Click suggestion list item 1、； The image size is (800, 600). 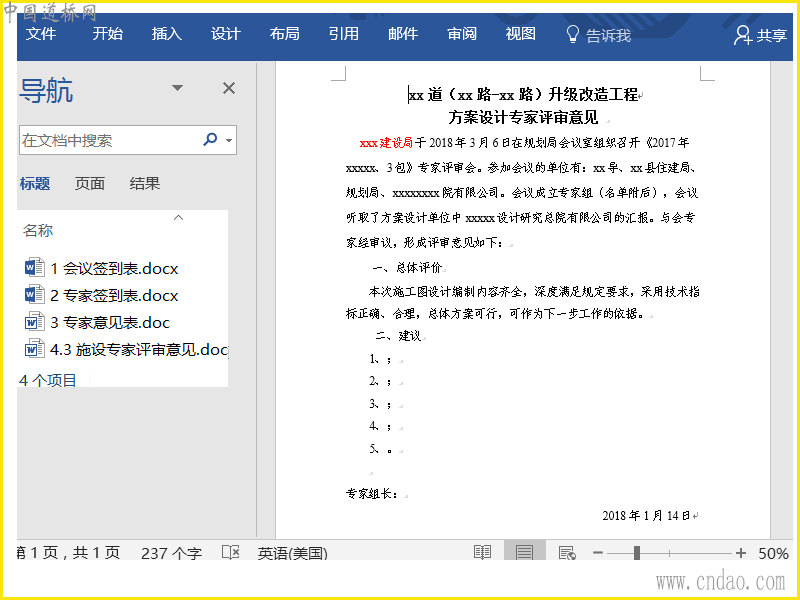[381, 359]
